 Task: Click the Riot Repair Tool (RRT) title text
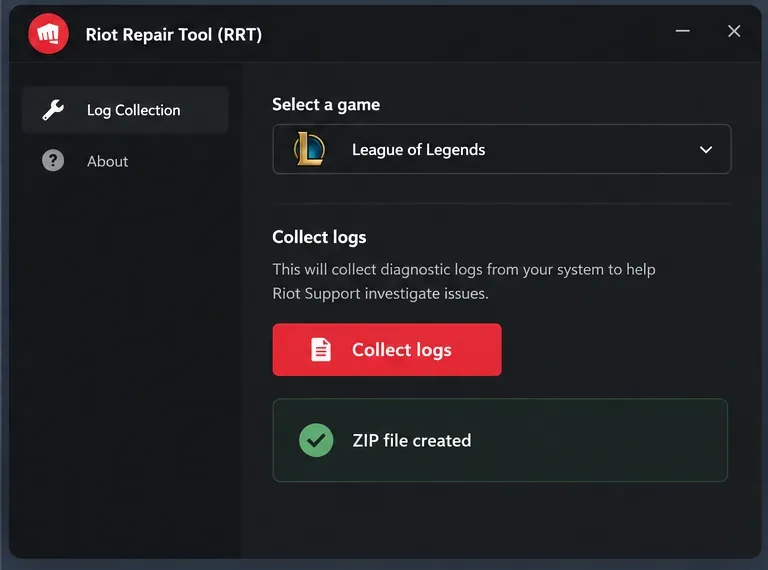[x=174, y=35]
